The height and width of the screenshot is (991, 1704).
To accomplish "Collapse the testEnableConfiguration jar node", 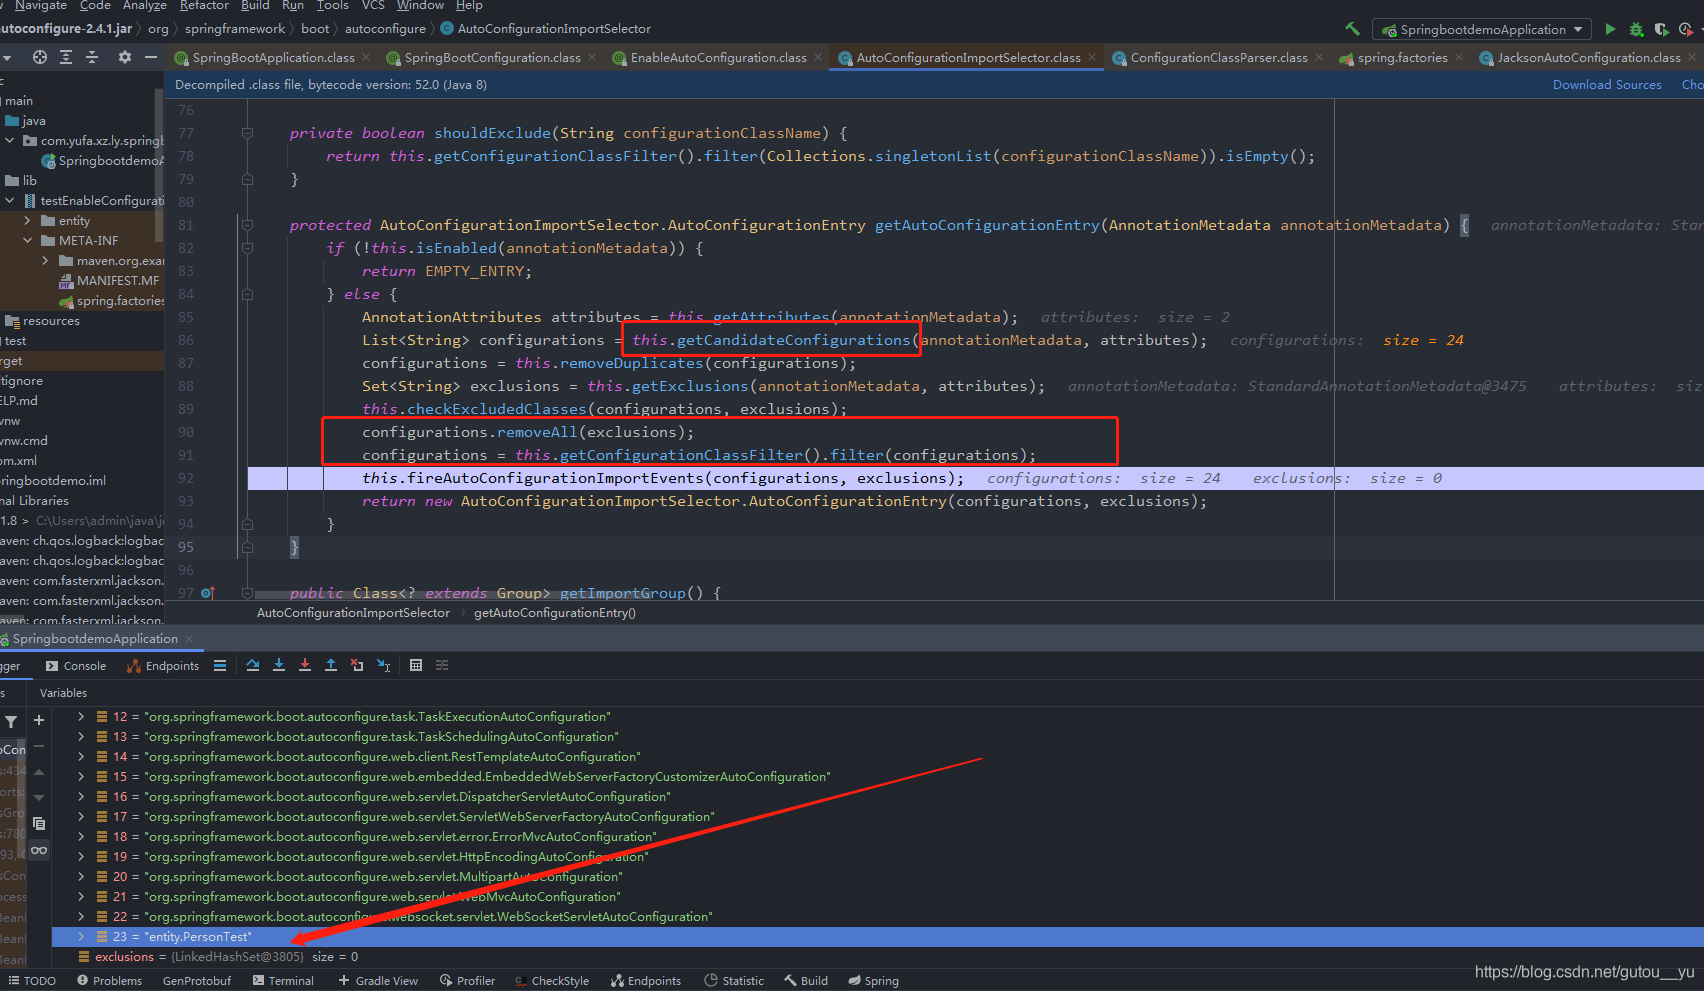I will click(x=10, y=200).
